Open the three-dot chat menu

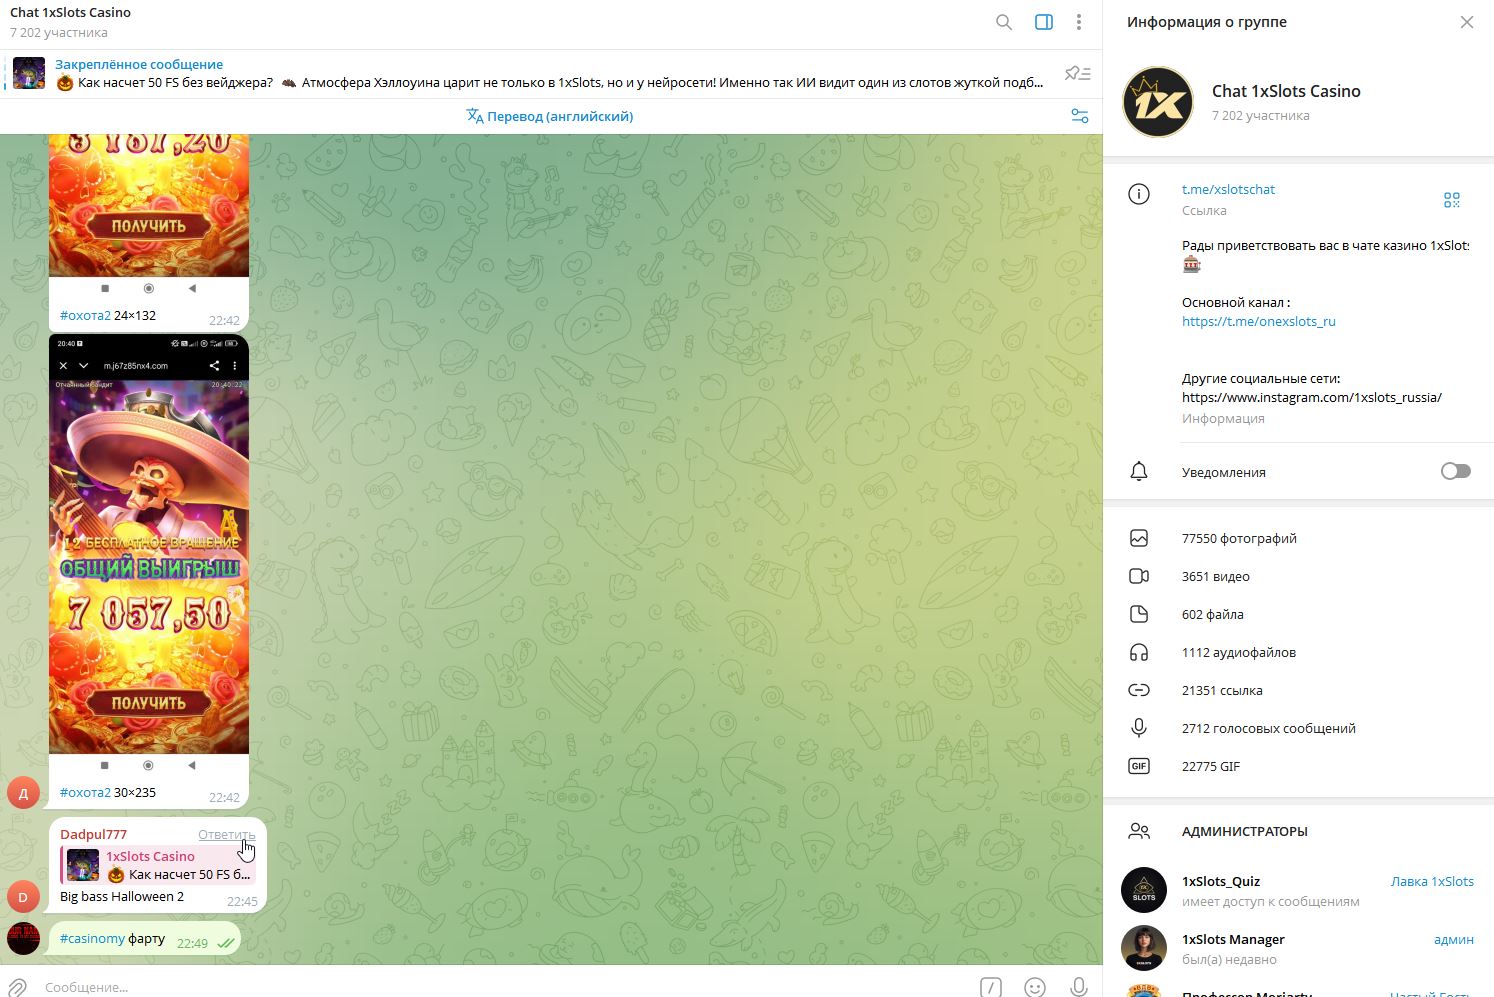1079,22
